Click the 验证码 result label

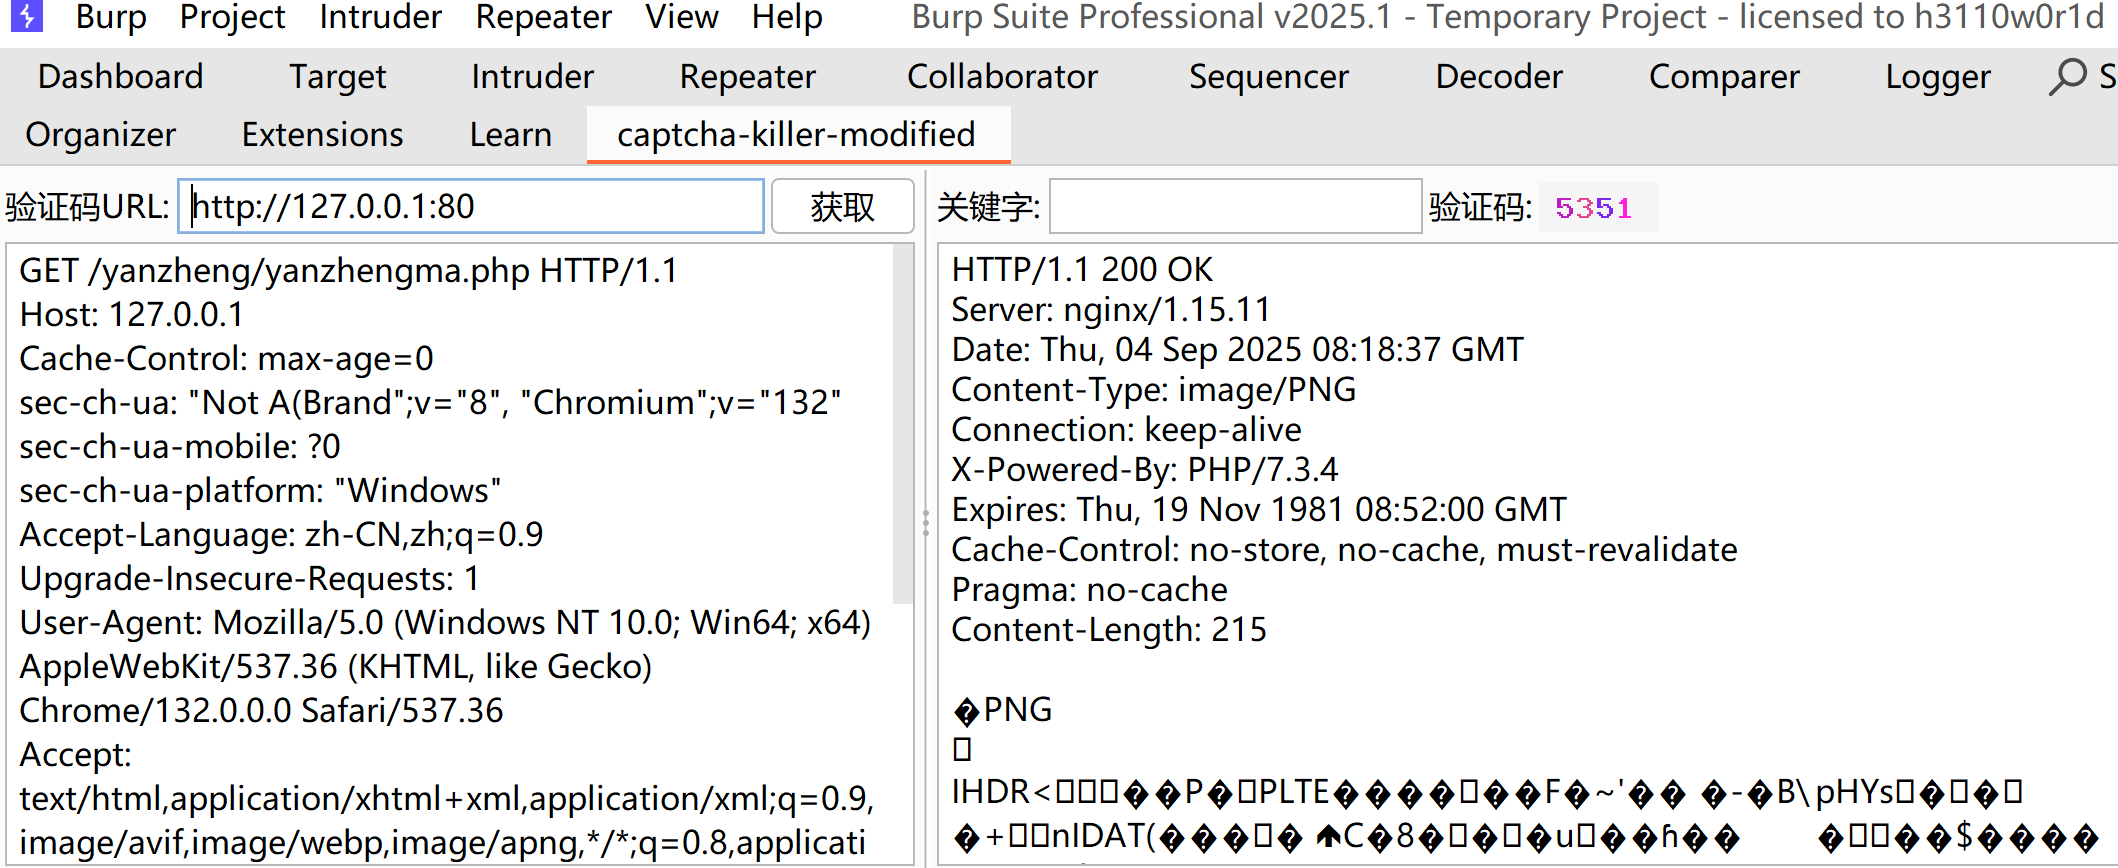tap(1480, 207)
